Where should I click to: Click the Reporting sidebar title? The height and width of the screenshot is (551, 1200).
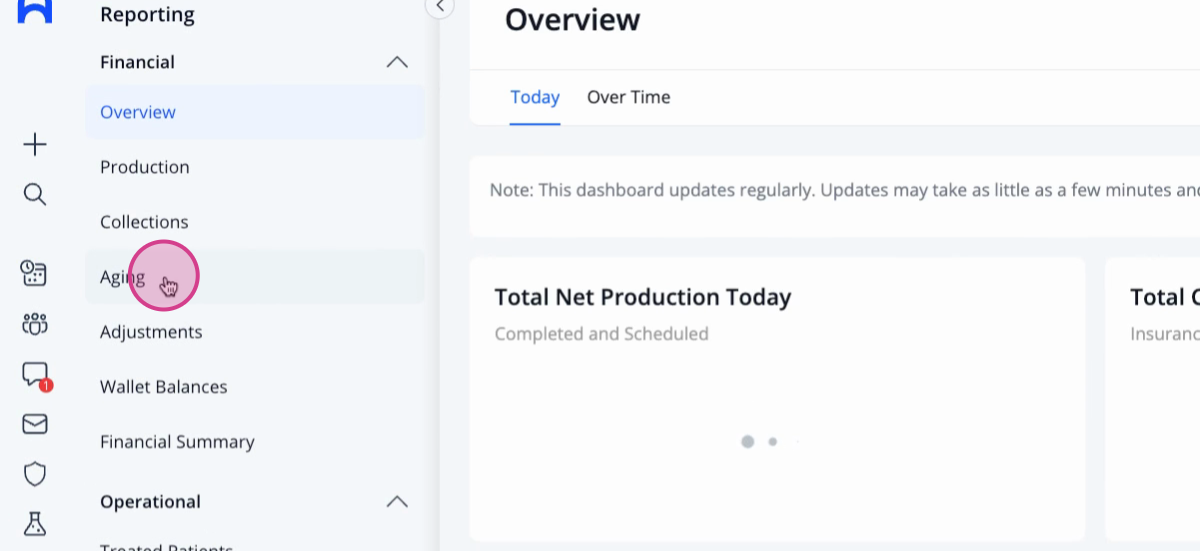click(x=147, y=15)
